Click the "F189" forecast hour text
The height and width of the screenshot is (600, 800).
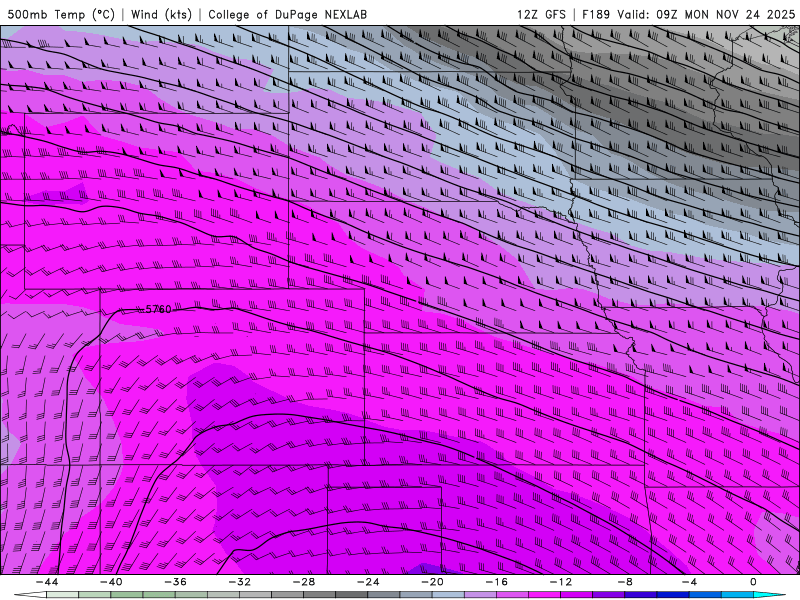click(x=596, y=14)
